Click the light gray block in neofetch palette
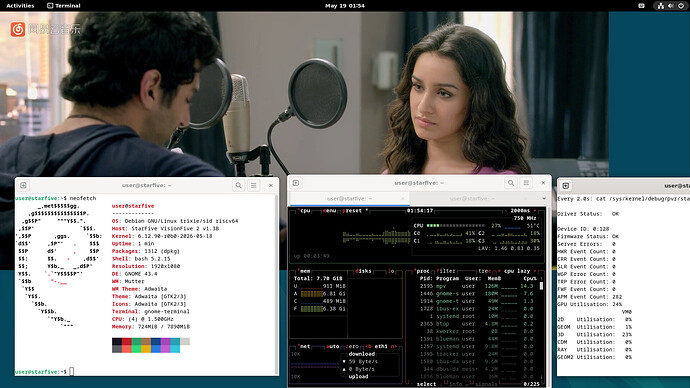The height and width of the screenshot is (388, 690). coord(185,341)
